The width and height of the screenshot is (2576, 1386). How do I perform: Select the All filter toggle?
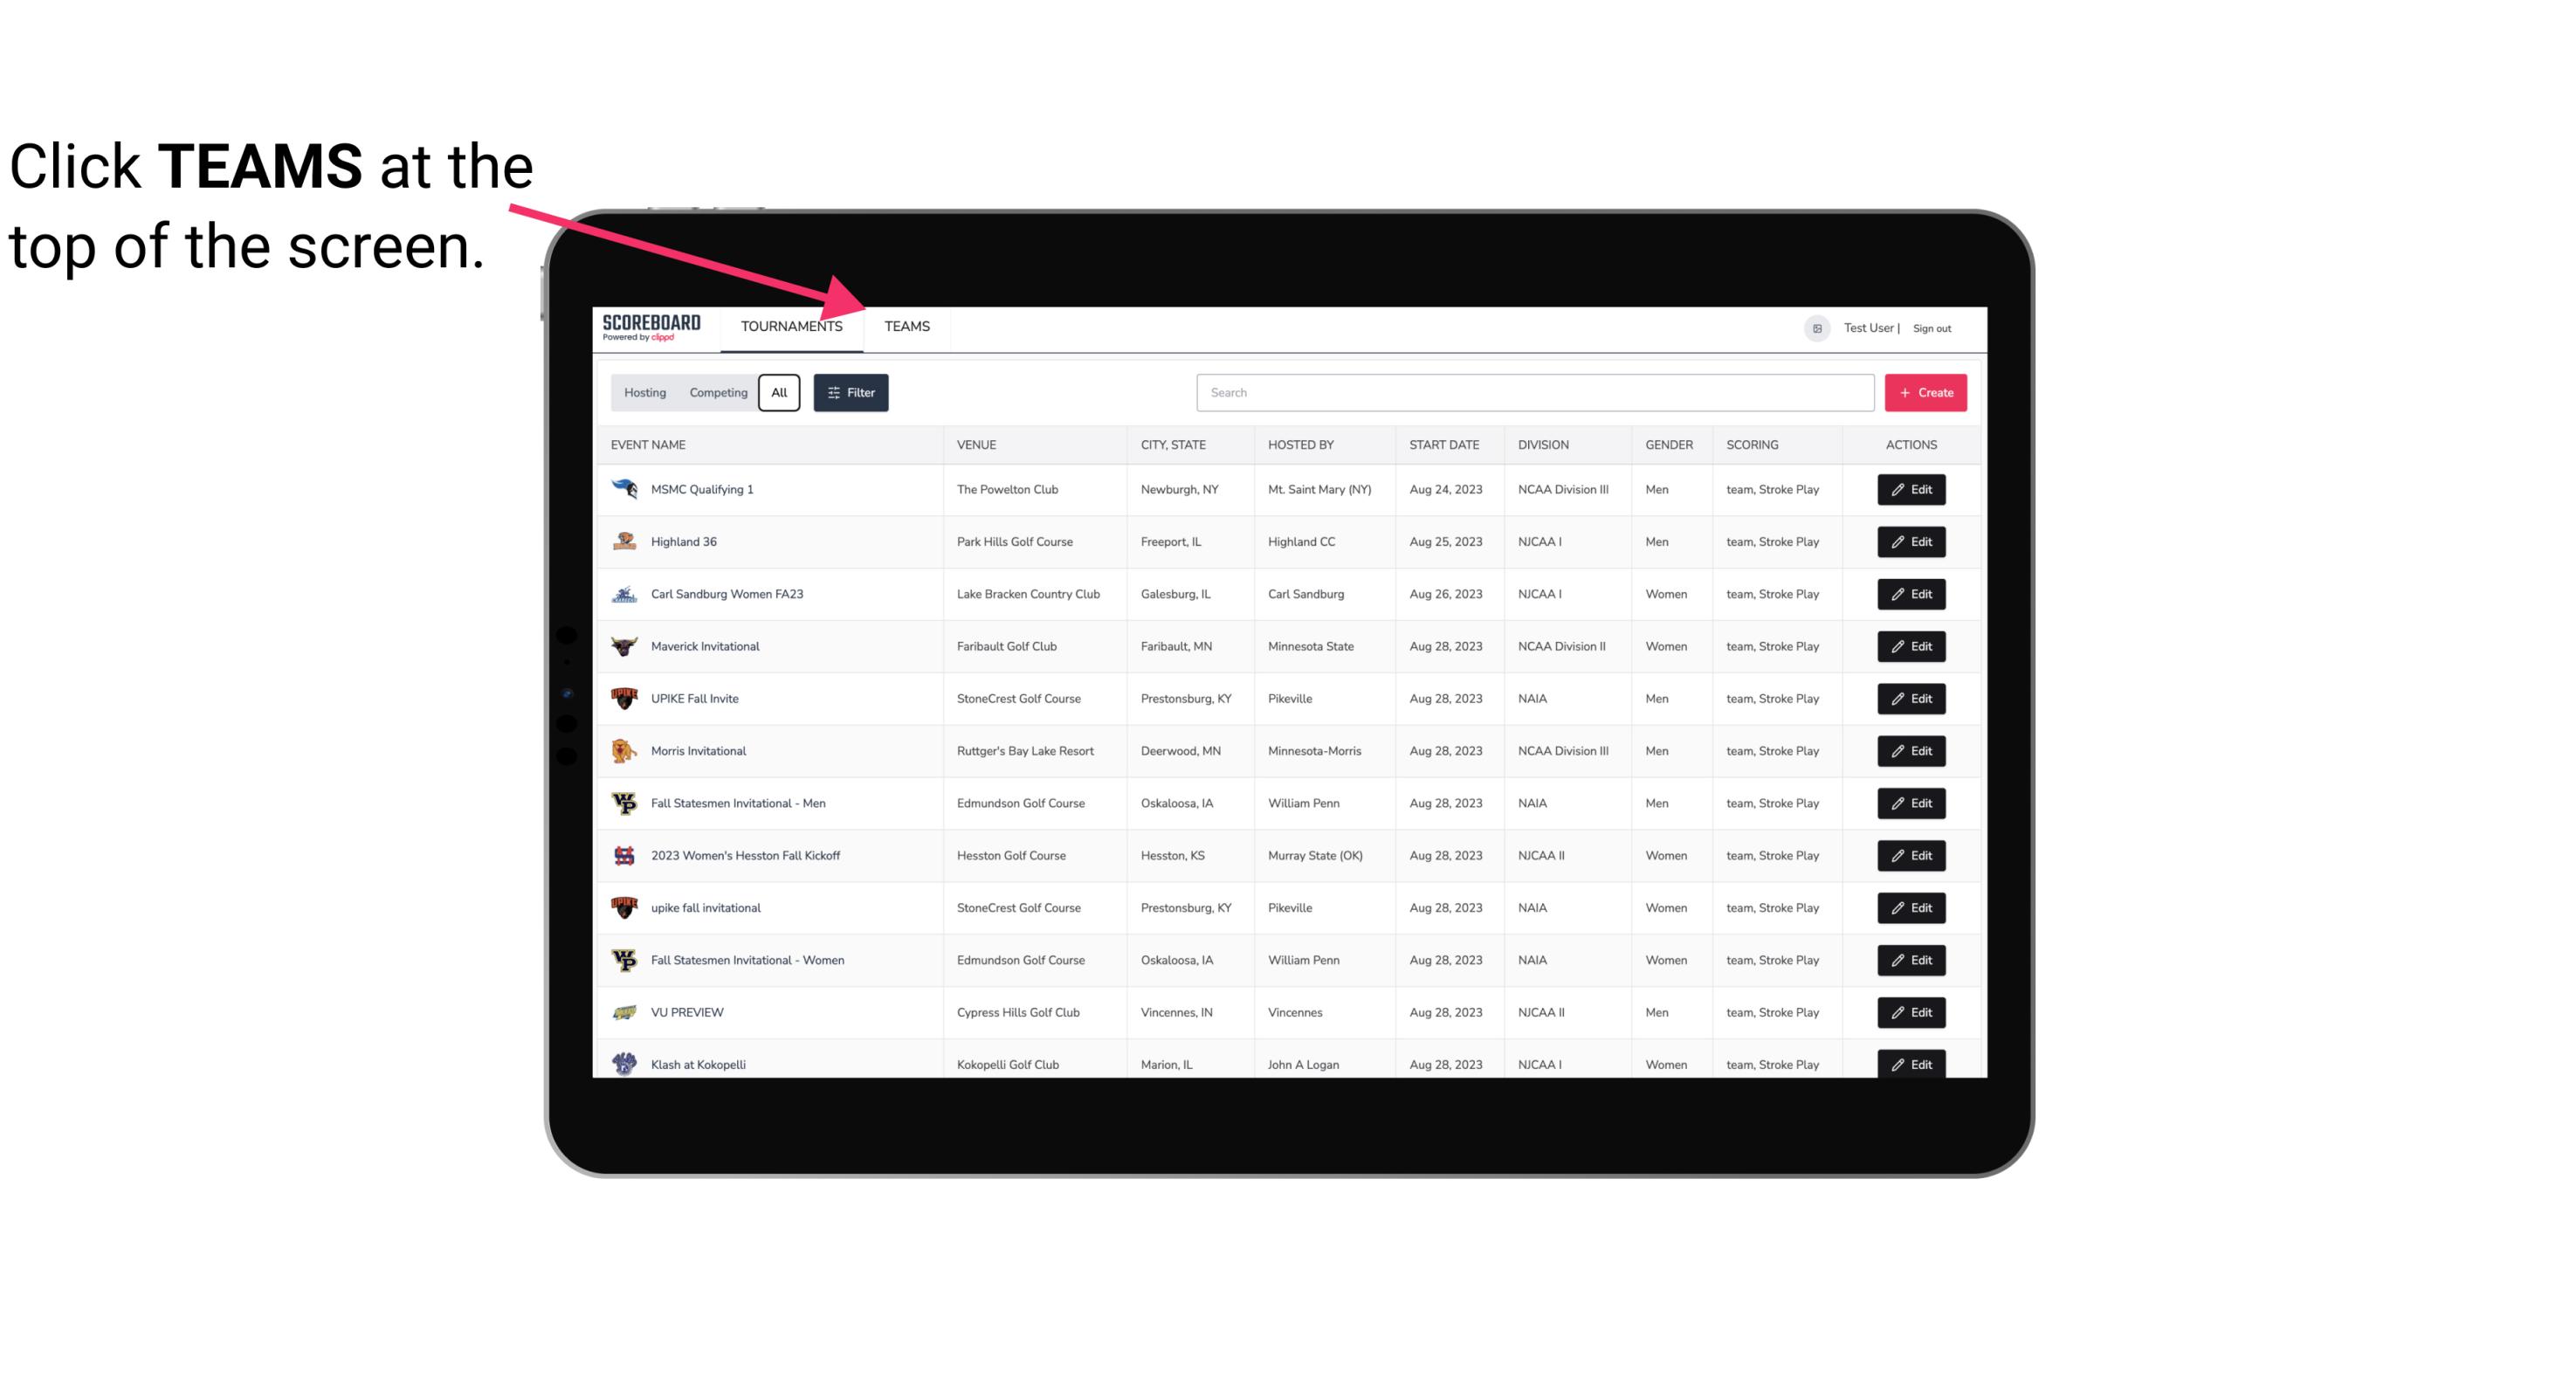point(778,391)
